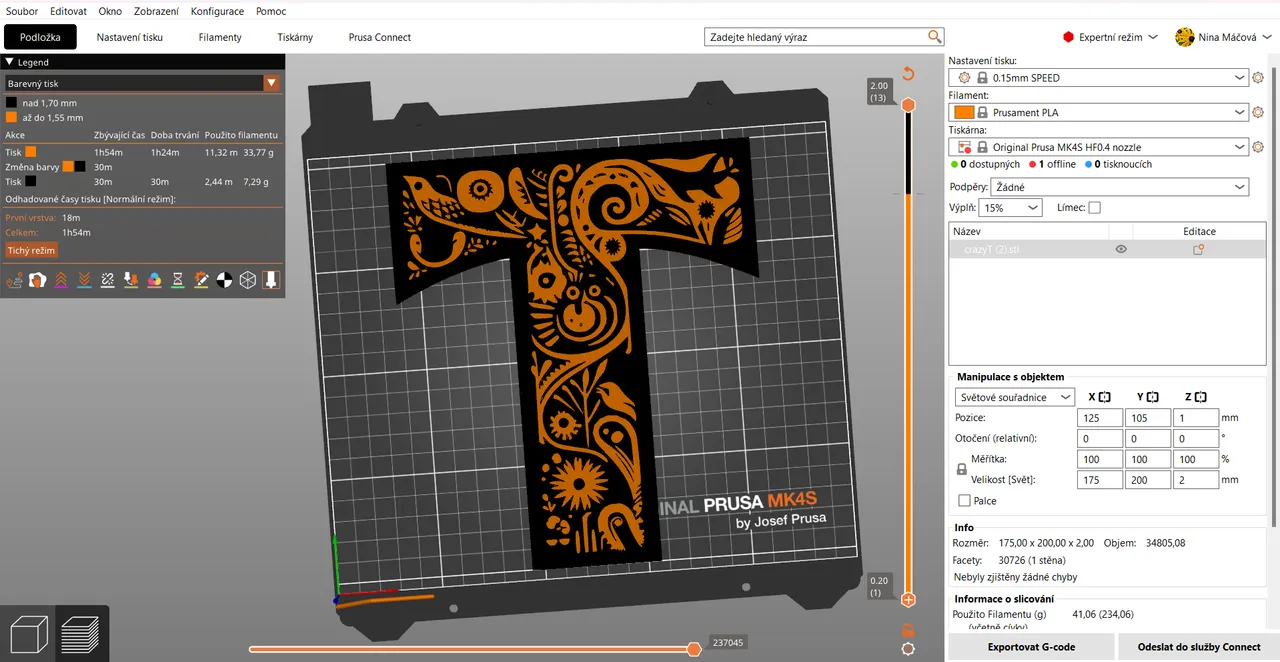The image size is (1280, 662).
Task: Open filament settings gear for Prusament PLA
Action: point(1258,112)
